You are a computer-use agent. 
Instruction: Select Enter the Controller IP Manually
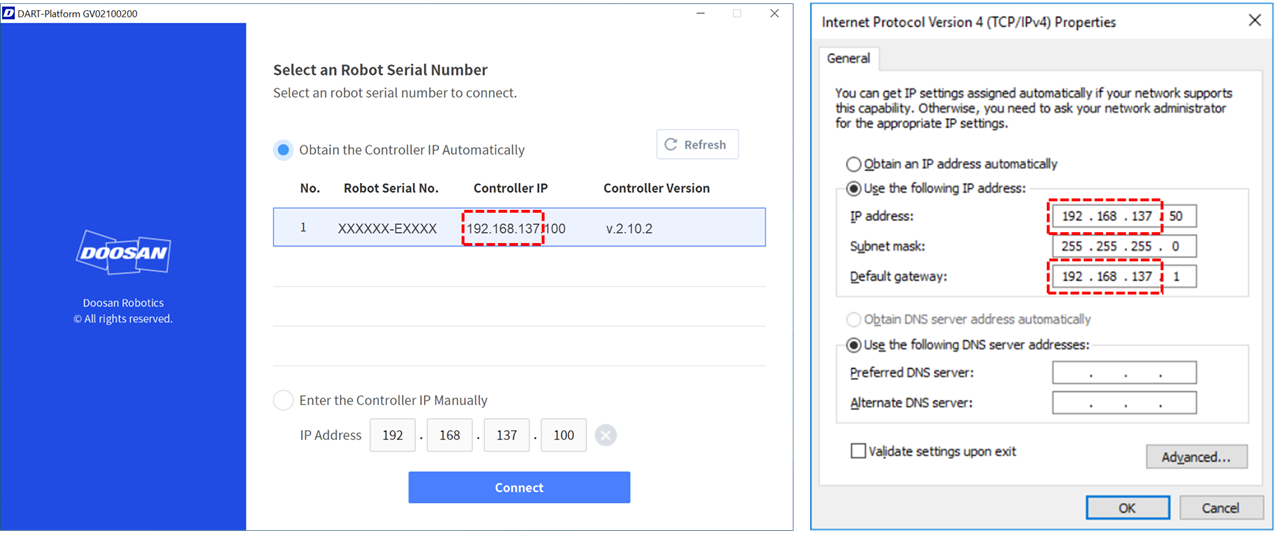[284, 400]
